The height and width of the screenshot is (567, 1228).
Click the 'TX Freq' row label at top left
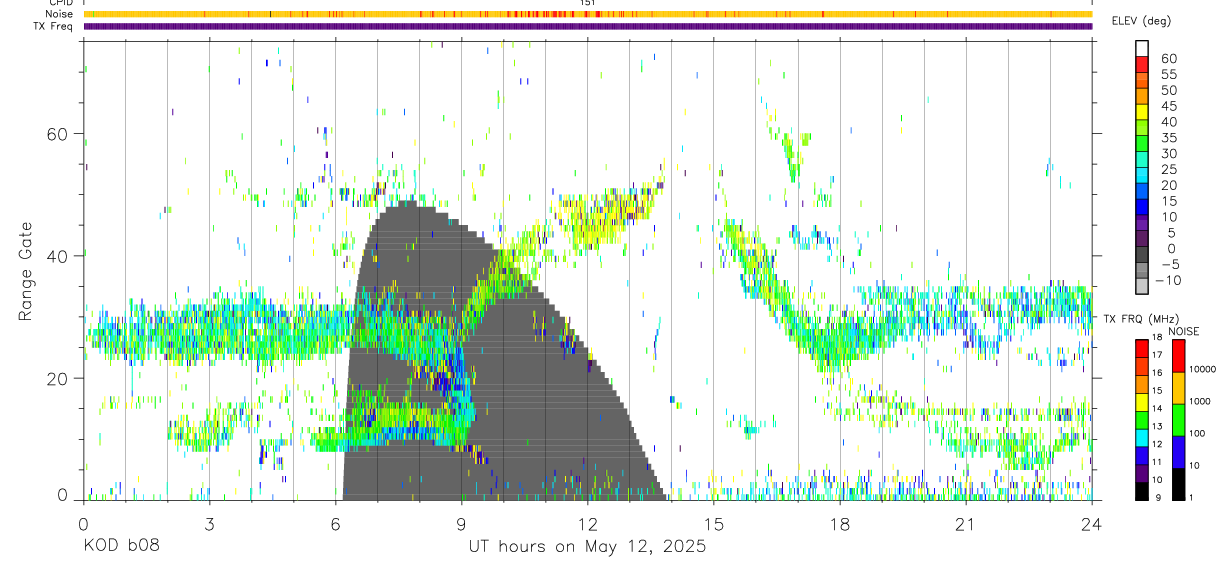[x=54, y=26]
